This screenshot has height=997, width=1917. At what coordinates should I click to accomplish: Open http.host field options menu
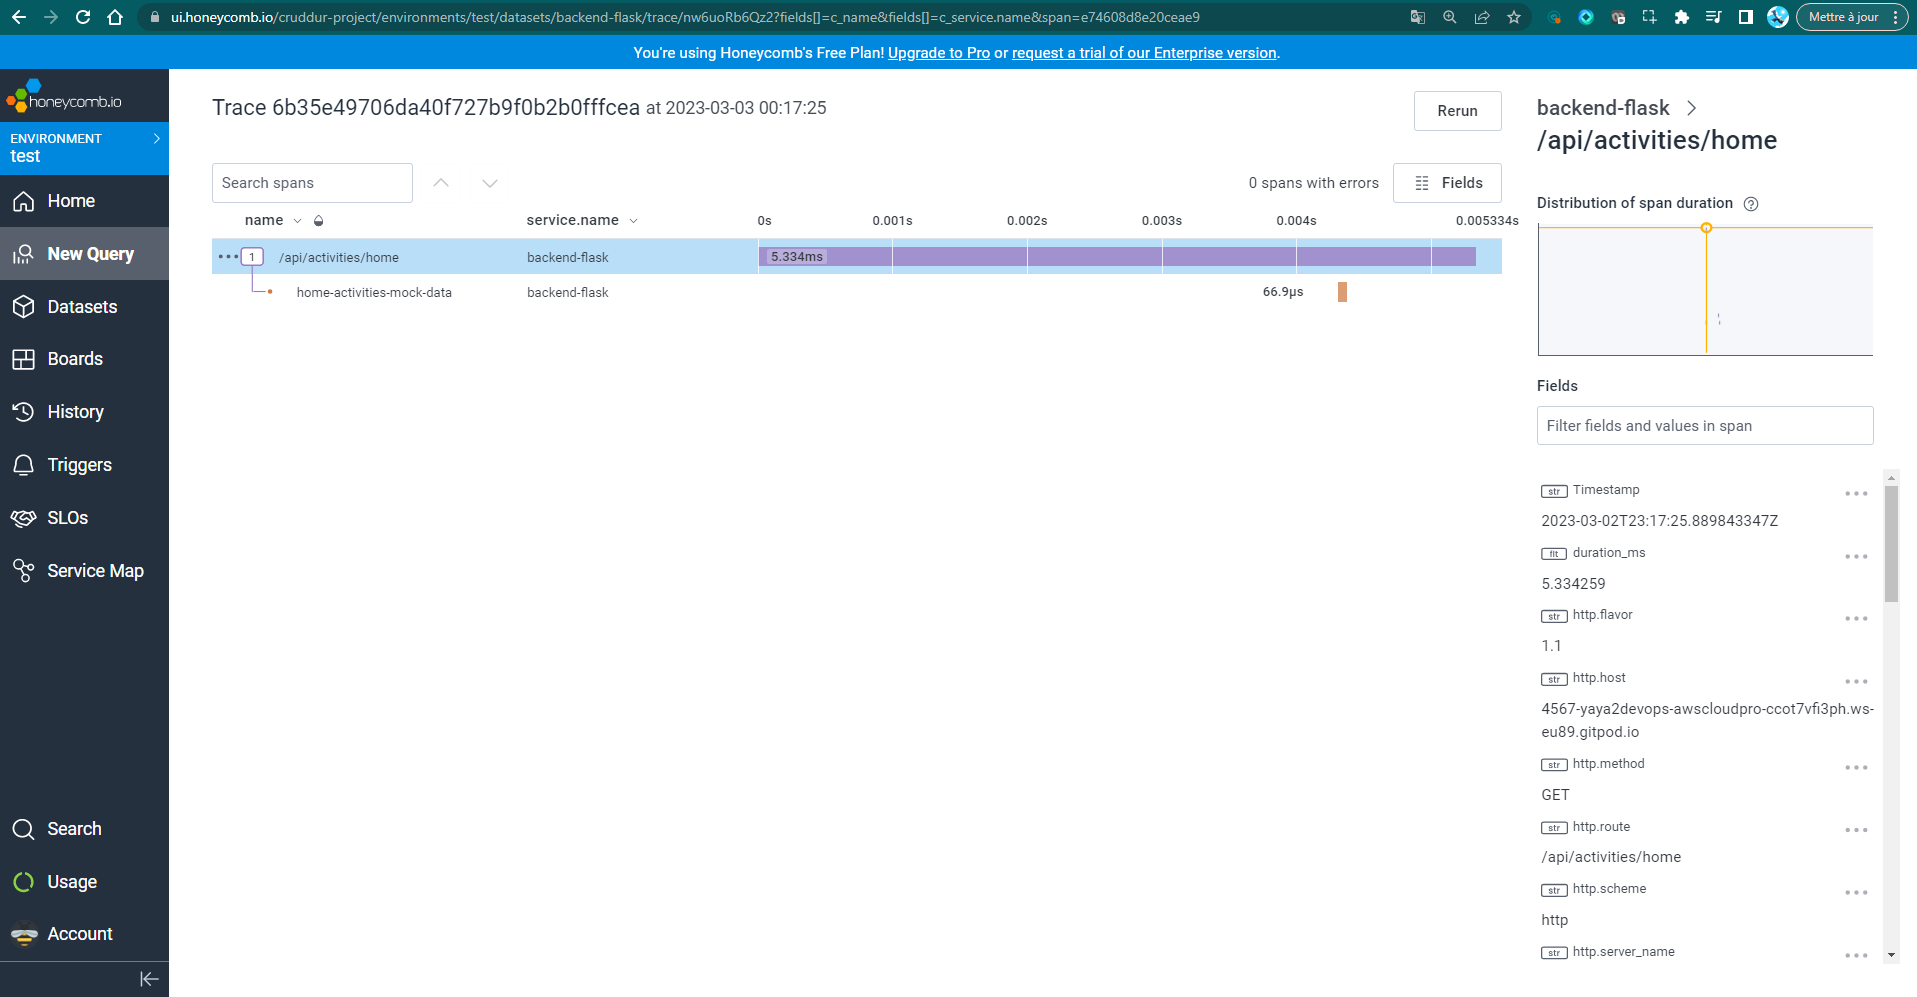coord(1856,682)
